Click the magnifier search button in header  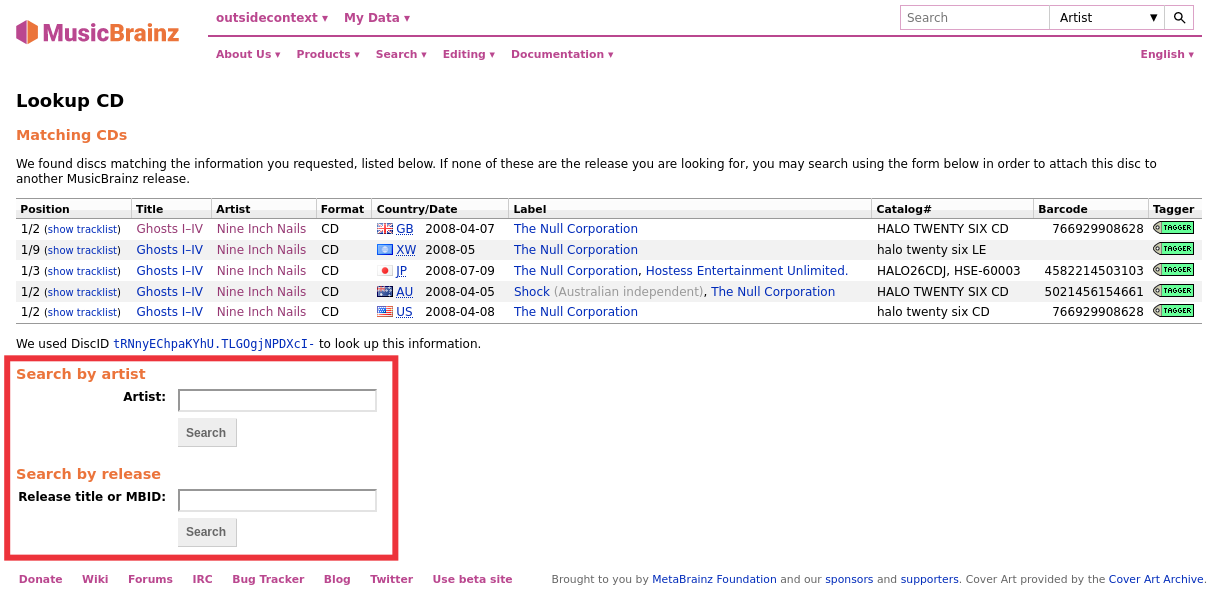click(1179, 18)
